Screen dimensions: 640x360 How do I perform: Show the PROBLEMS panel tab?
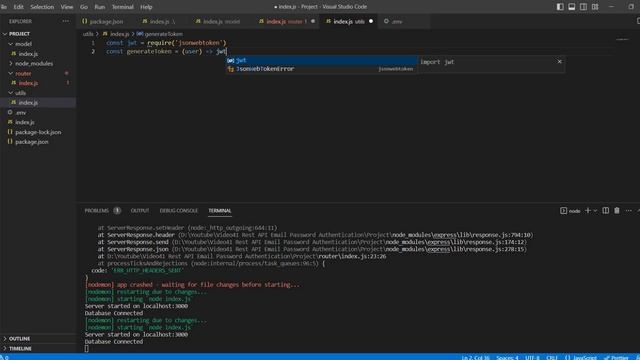point(97,211)
